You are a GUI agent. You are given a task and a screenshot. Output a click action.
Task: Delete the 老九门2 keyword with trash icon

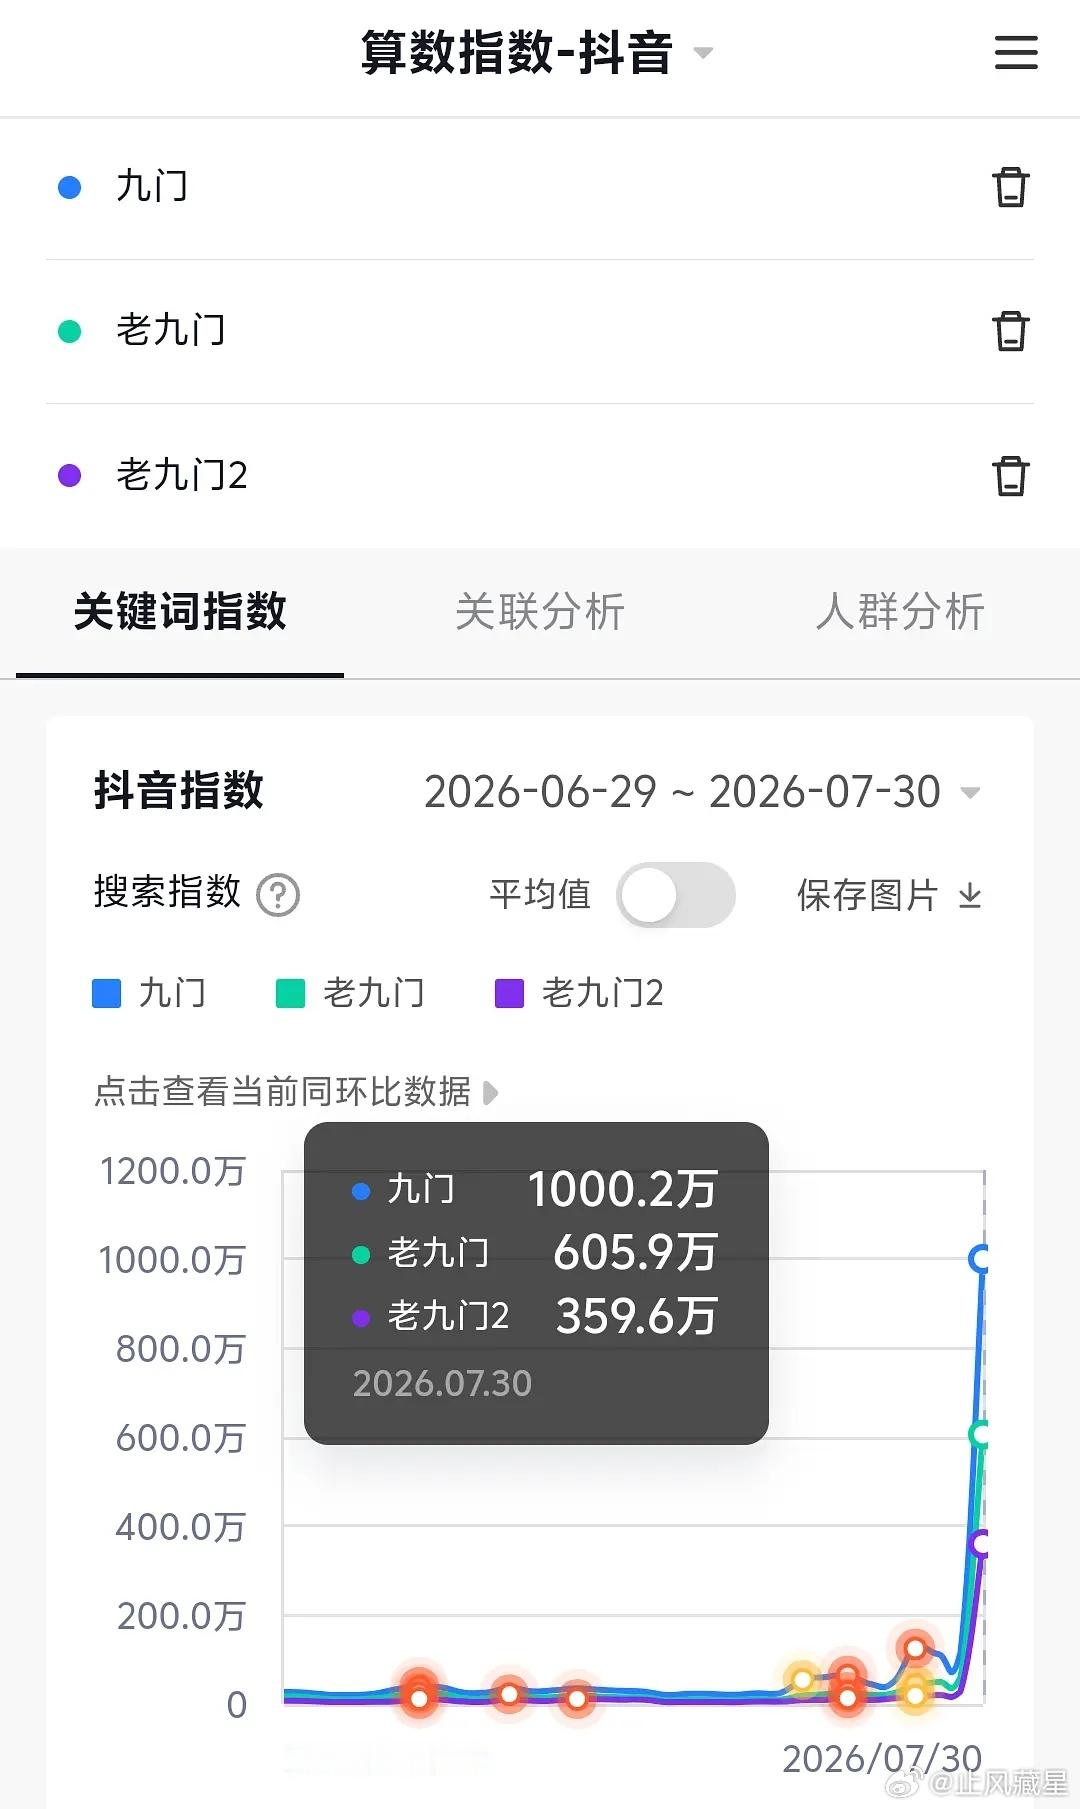(x=1010, y=476)
